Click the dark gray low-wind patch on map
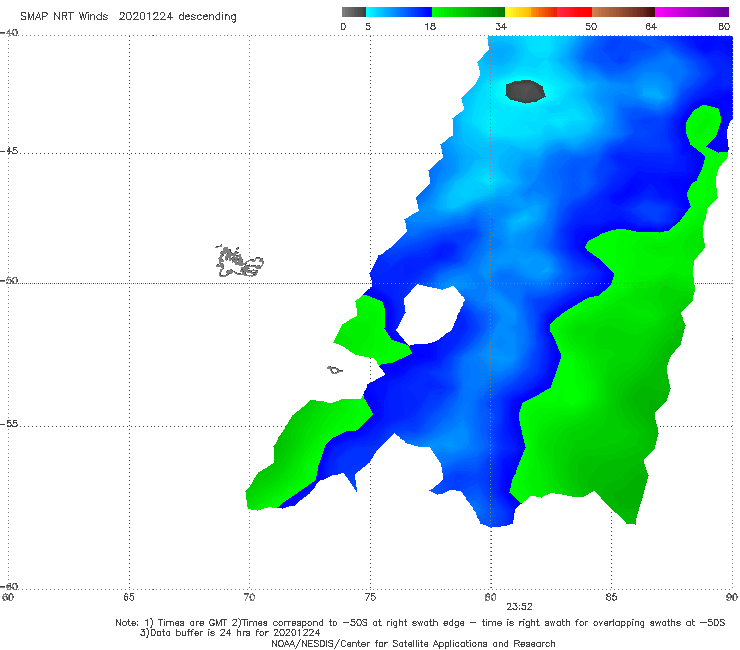 pyautogui.click(x=525, y=91)
